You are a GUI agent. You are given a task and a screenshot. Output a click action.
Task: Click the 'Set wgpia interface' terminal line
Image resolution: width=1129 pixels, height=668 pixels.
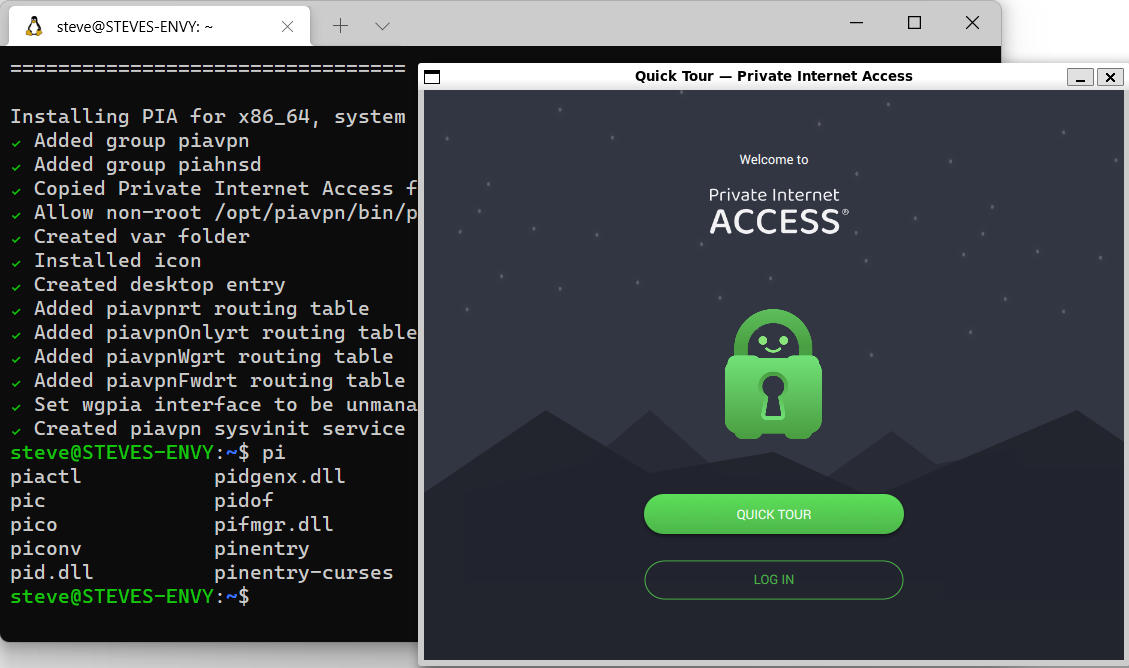[214, 405]
